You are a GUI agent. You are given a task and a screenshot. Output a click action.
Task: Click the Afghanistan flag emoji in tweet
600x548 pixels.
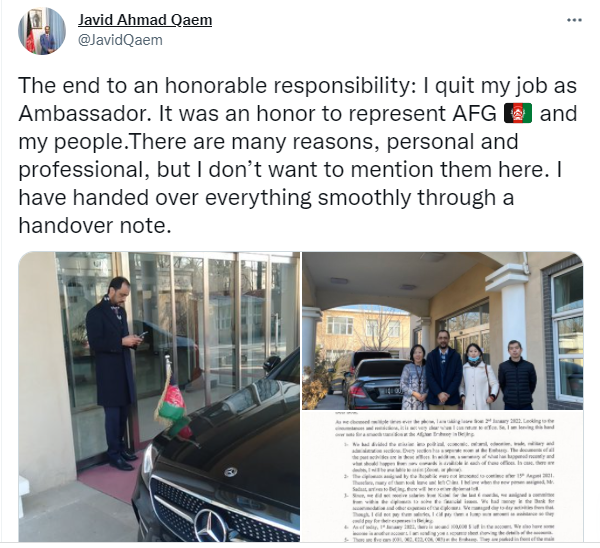(518, 113)
